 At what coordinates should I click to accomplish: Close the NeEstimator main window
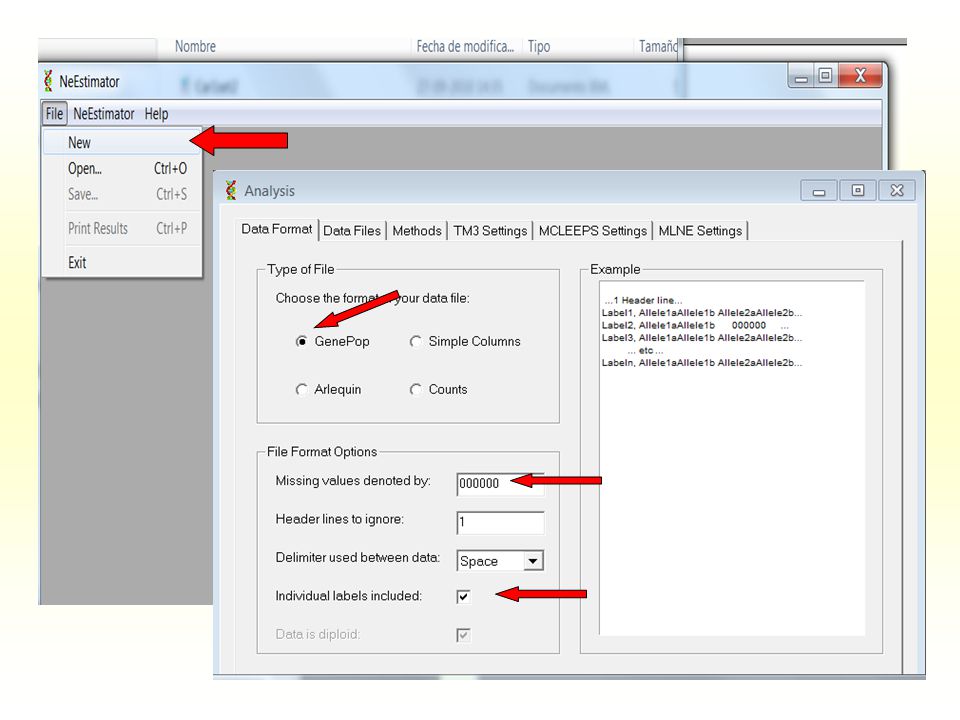coord(860,76)
